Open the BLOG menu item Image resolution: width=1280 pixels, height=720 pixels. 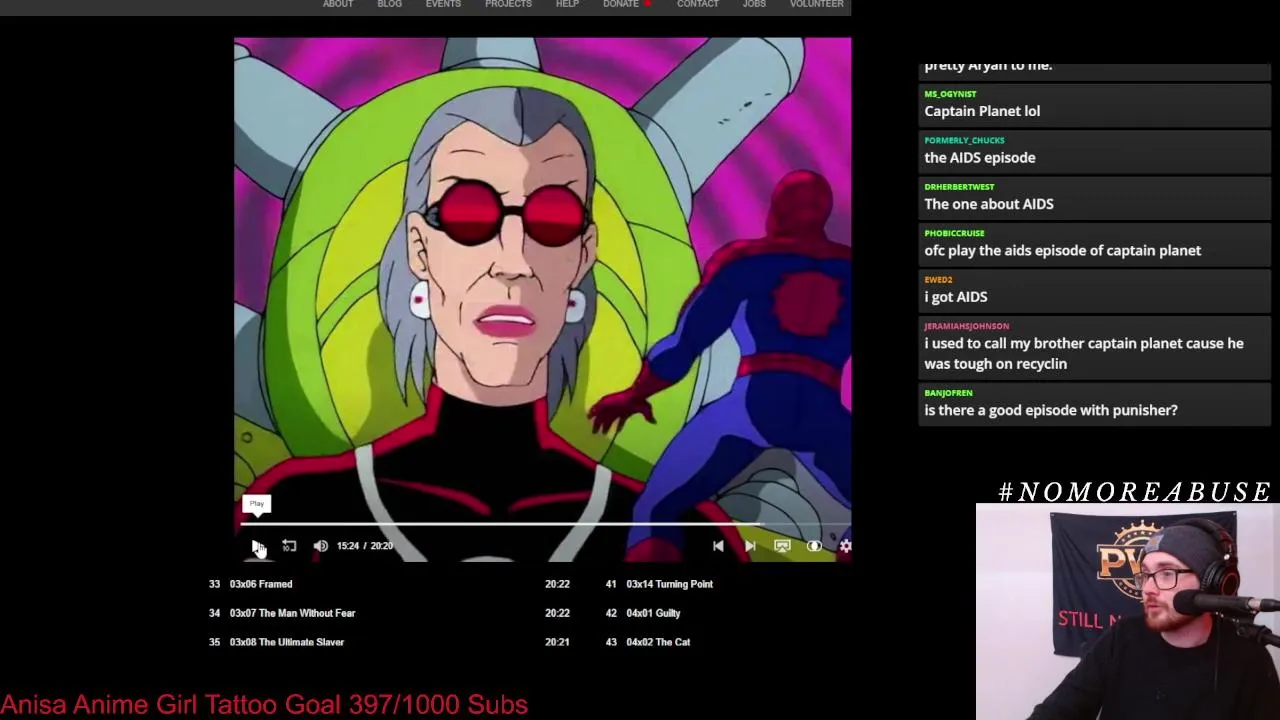389,4
